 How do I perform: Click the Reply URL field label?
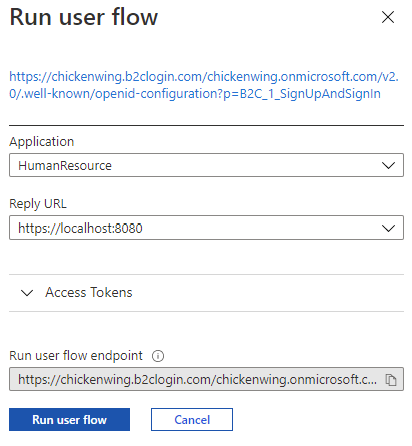(x=38, y=204)
